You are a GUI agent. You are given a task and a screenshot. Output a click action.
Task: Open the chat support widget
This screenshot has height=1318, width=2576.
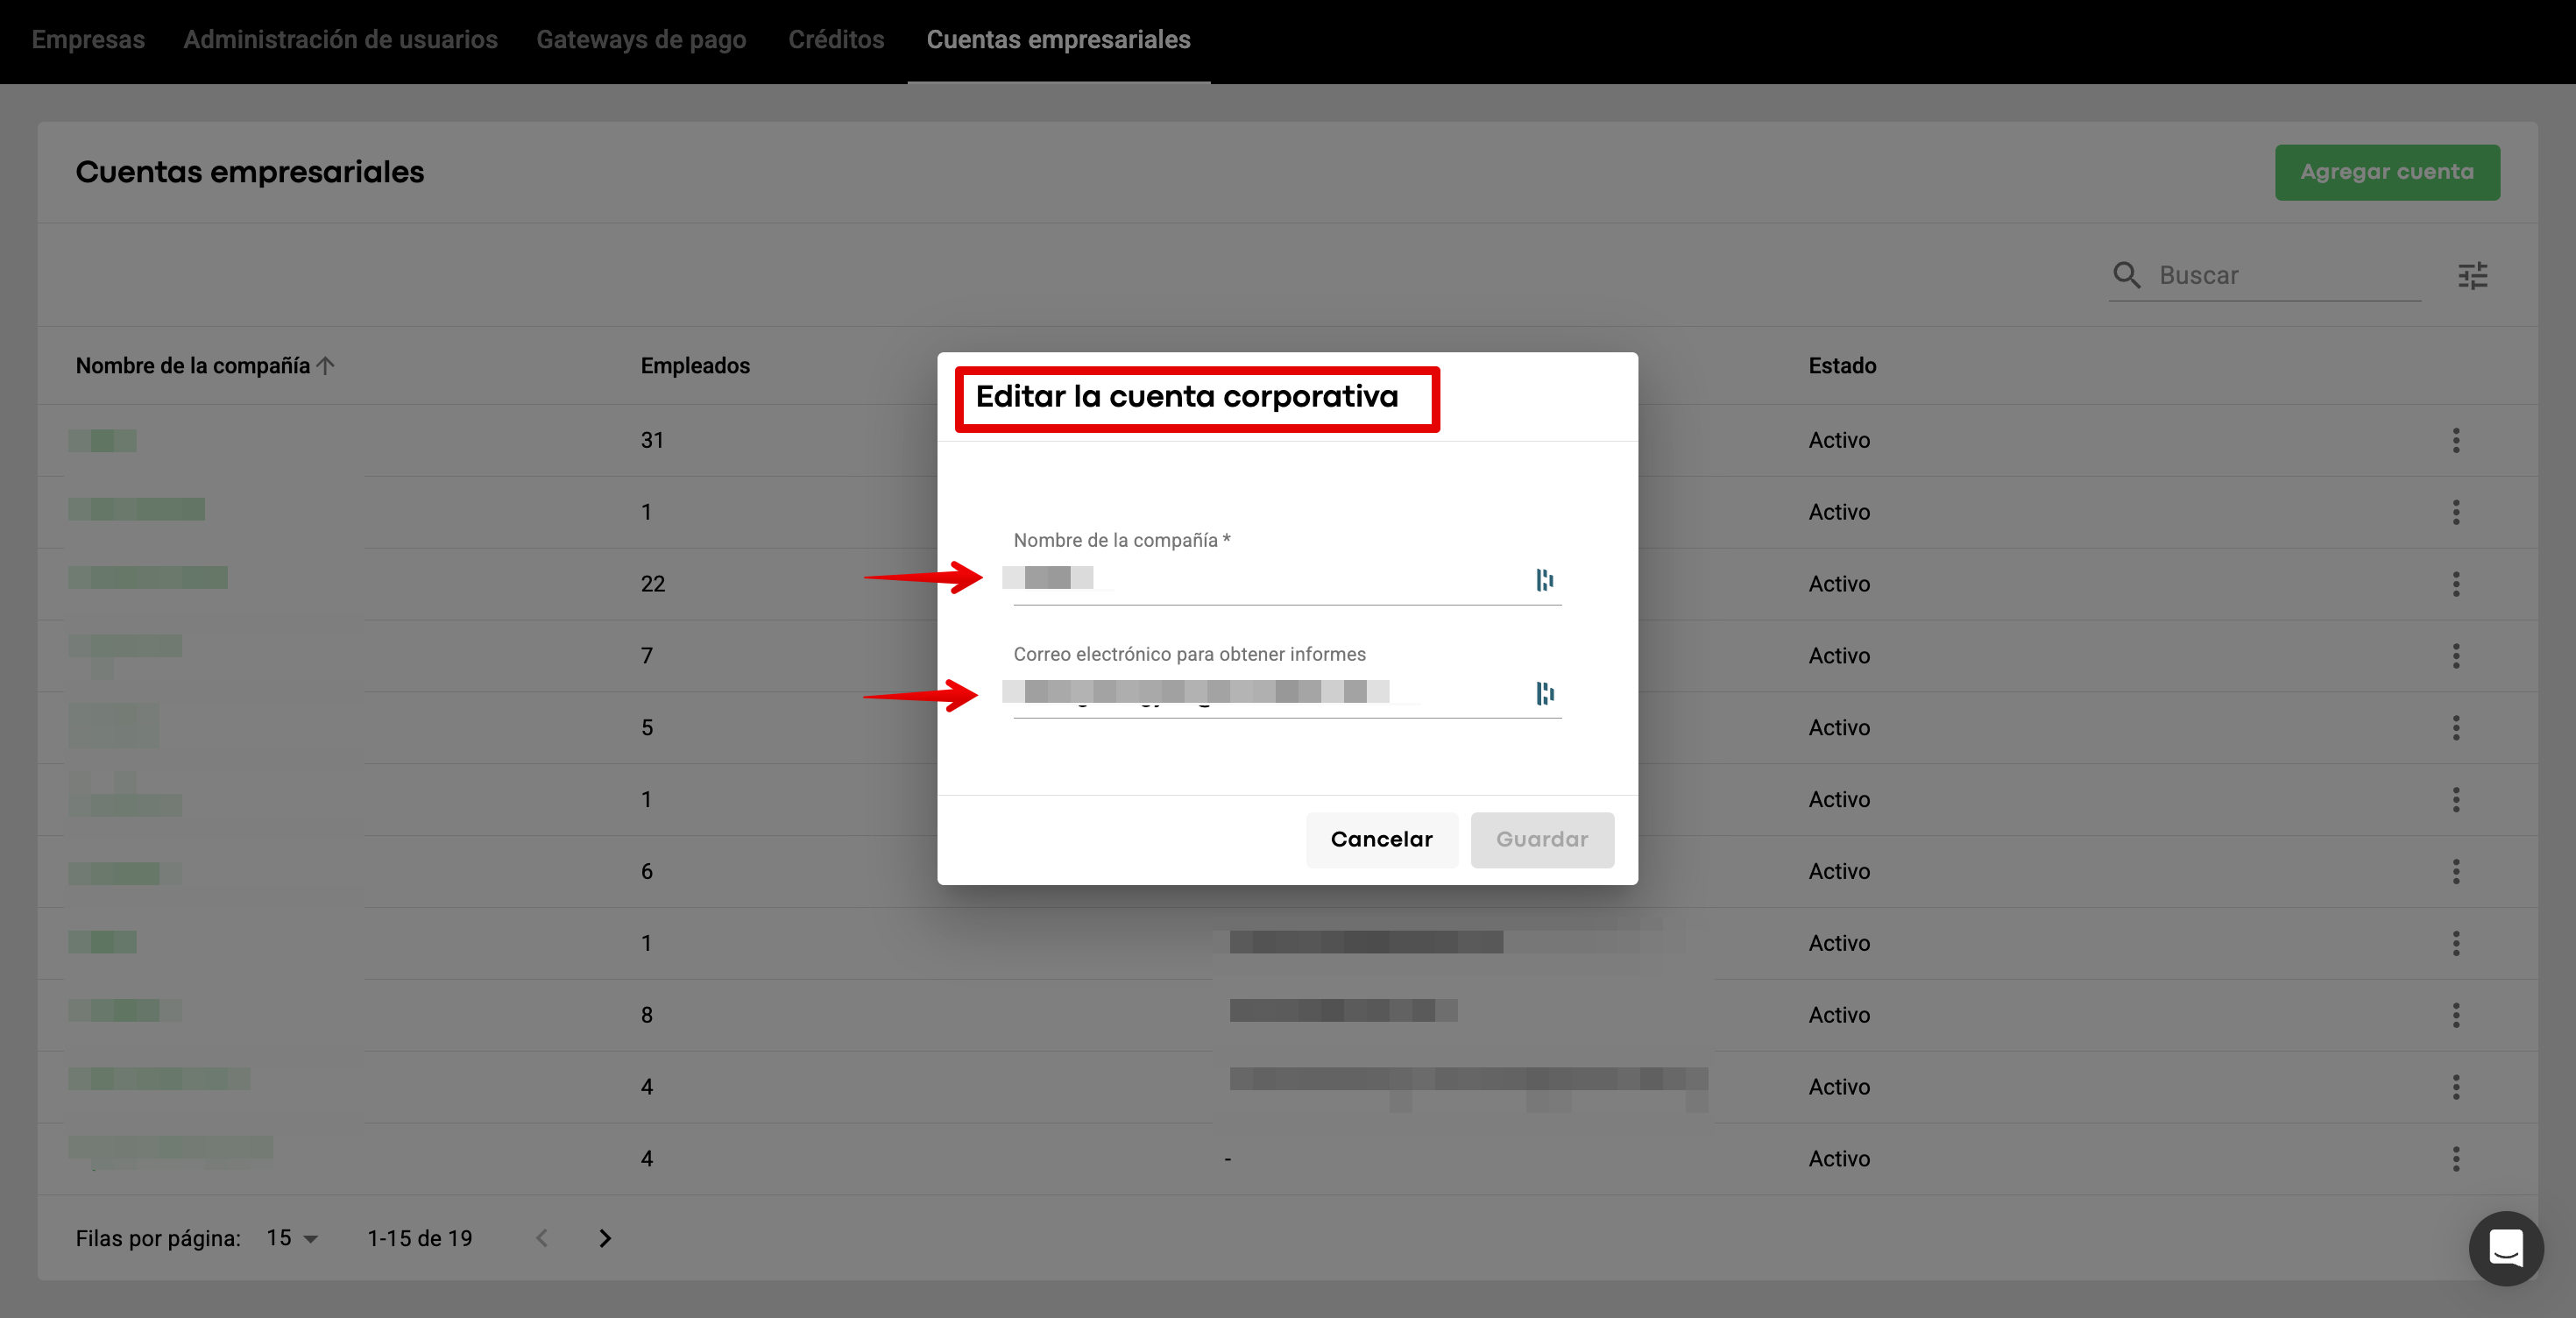tap(2505, 1248)
